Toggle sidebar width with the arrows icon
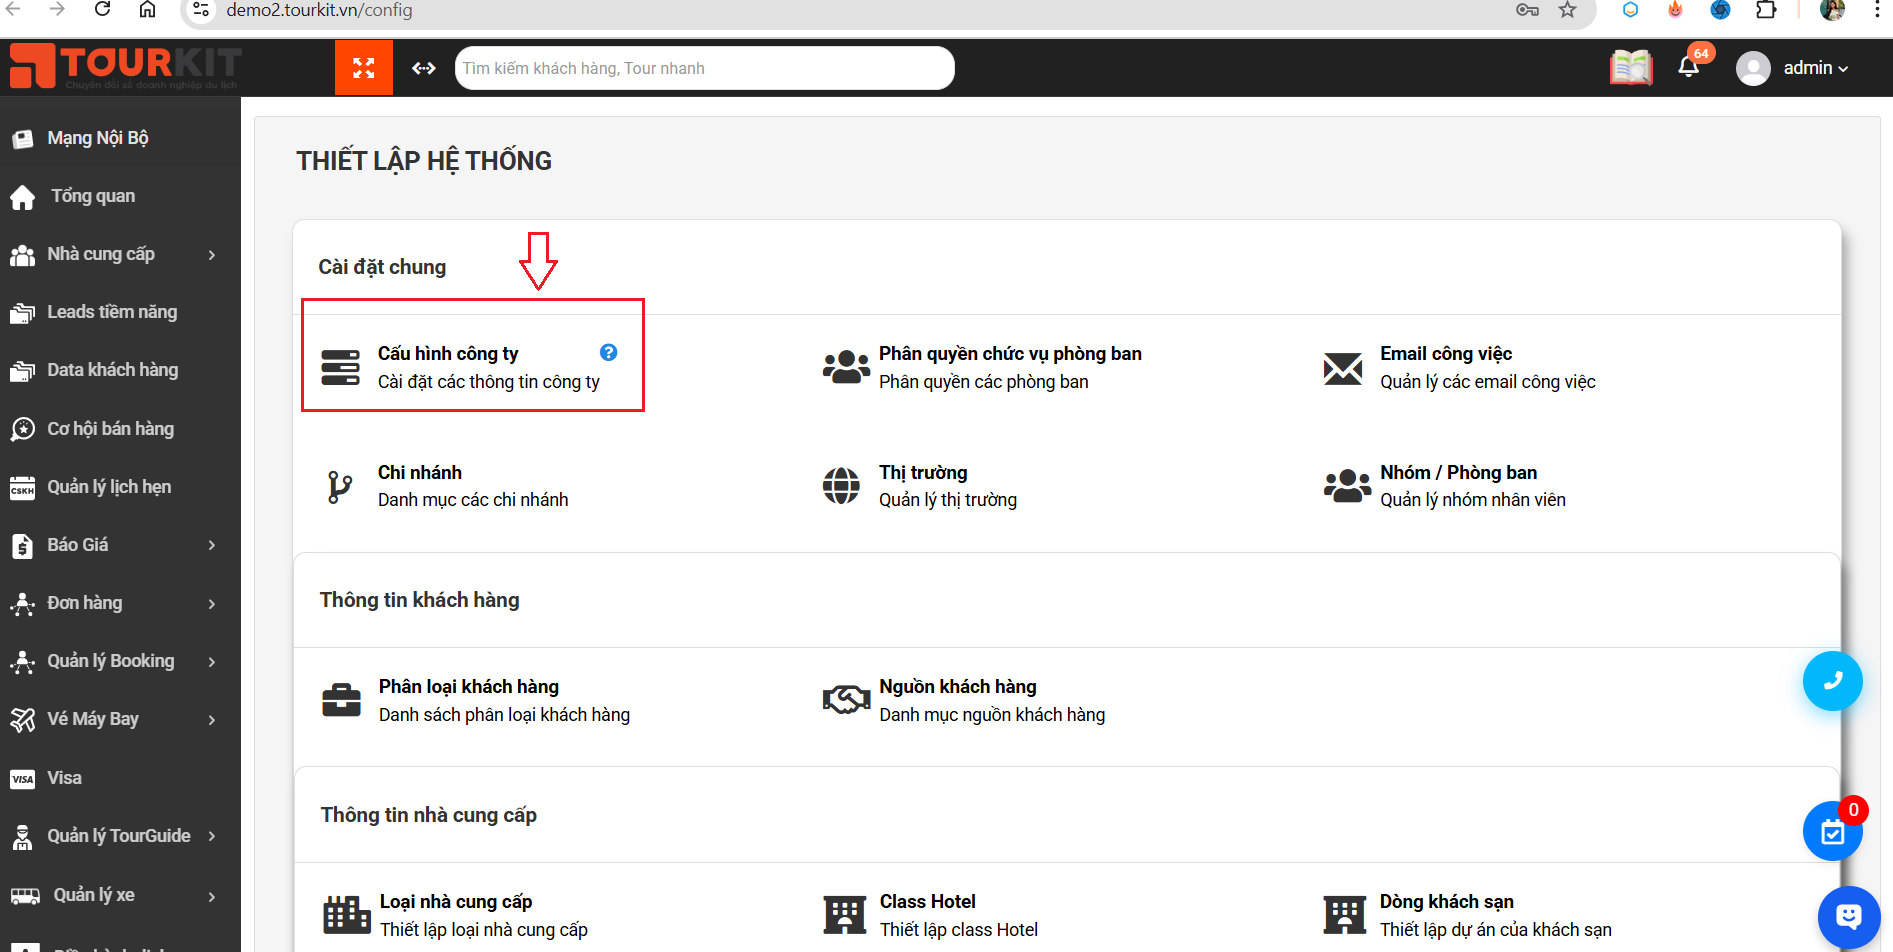This screenshot has height=952, width=1893. click(x=424, y=68)
